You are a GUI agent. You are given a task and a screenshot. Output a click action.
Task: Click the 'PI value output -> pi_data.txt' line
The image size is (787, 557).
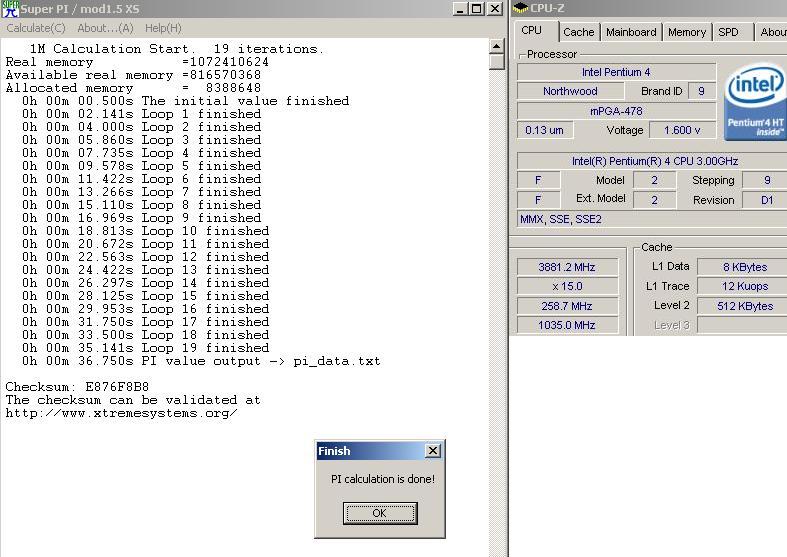201,361
